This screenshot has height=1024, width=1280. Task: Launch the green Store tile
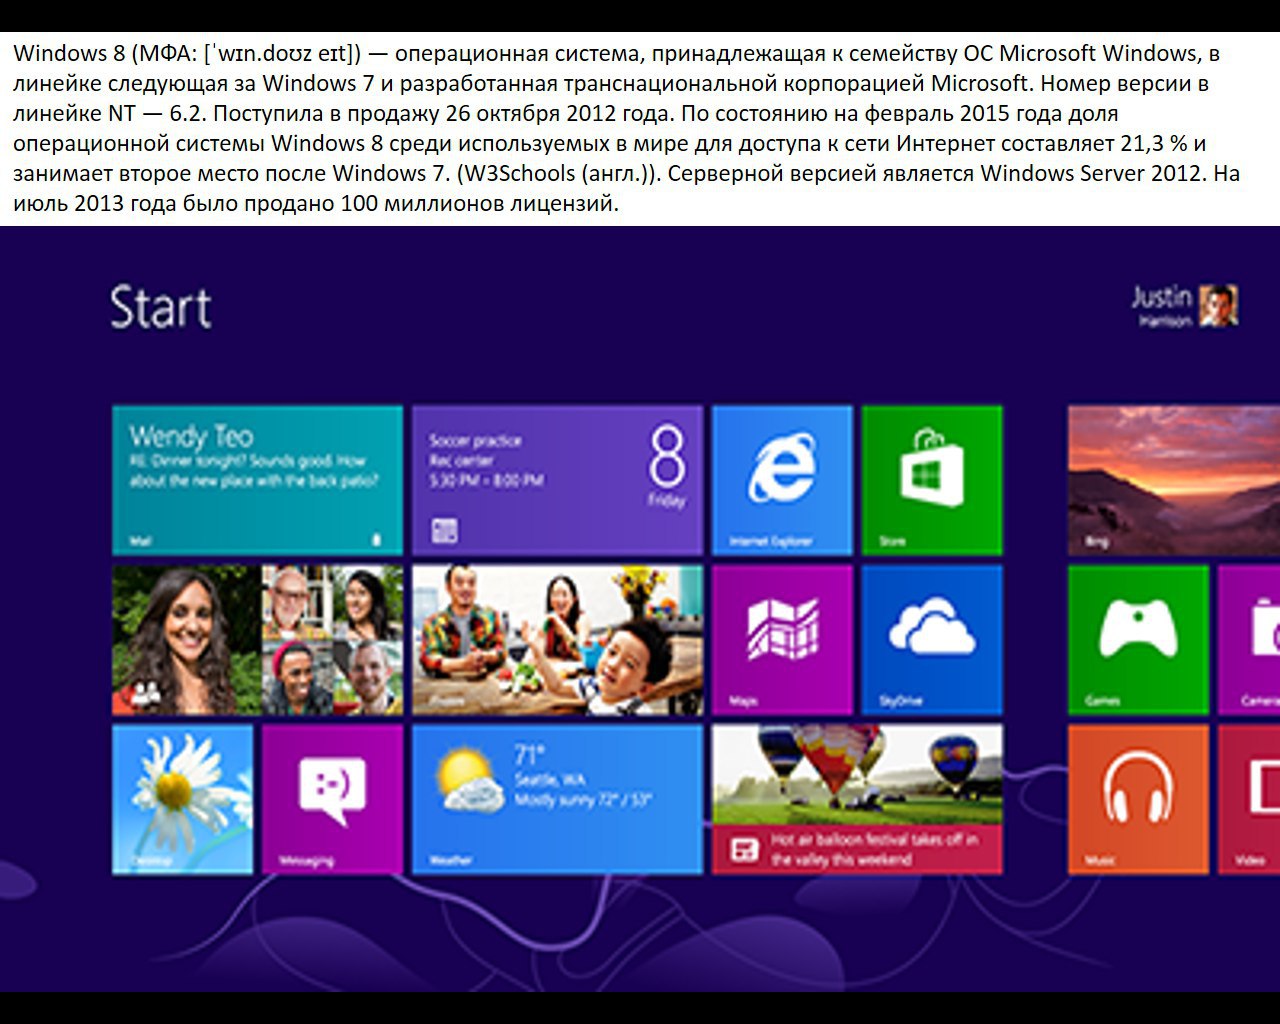coord(931,480)
